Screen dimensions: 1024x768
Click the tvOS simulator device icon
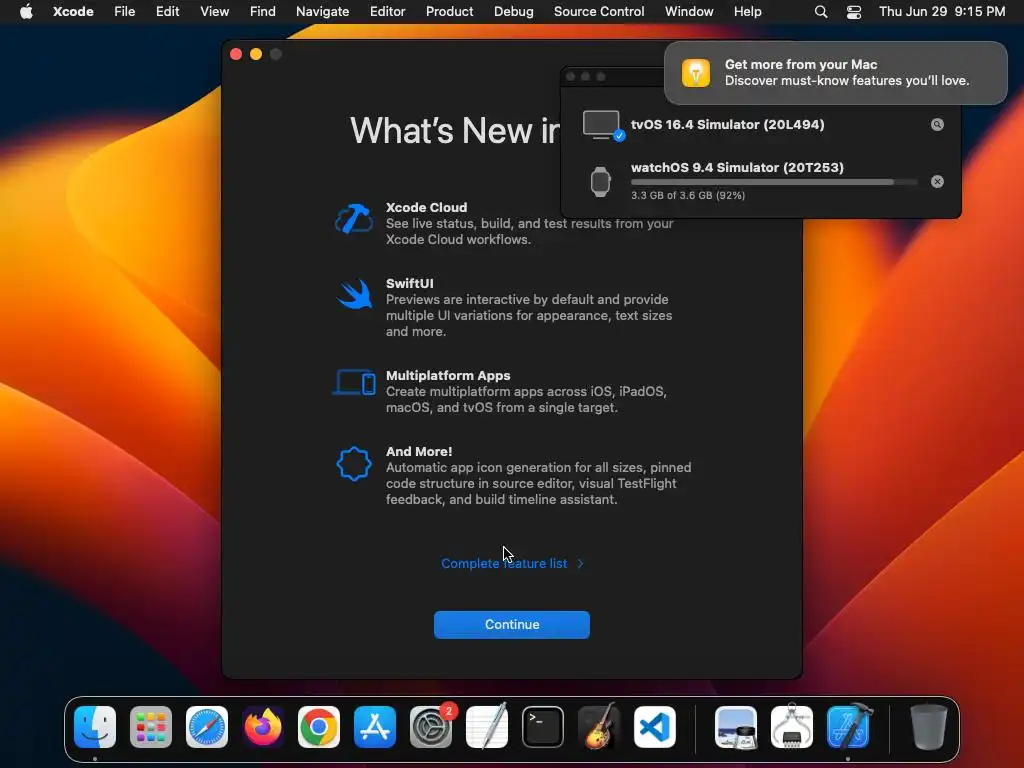[x=601, y=125]
